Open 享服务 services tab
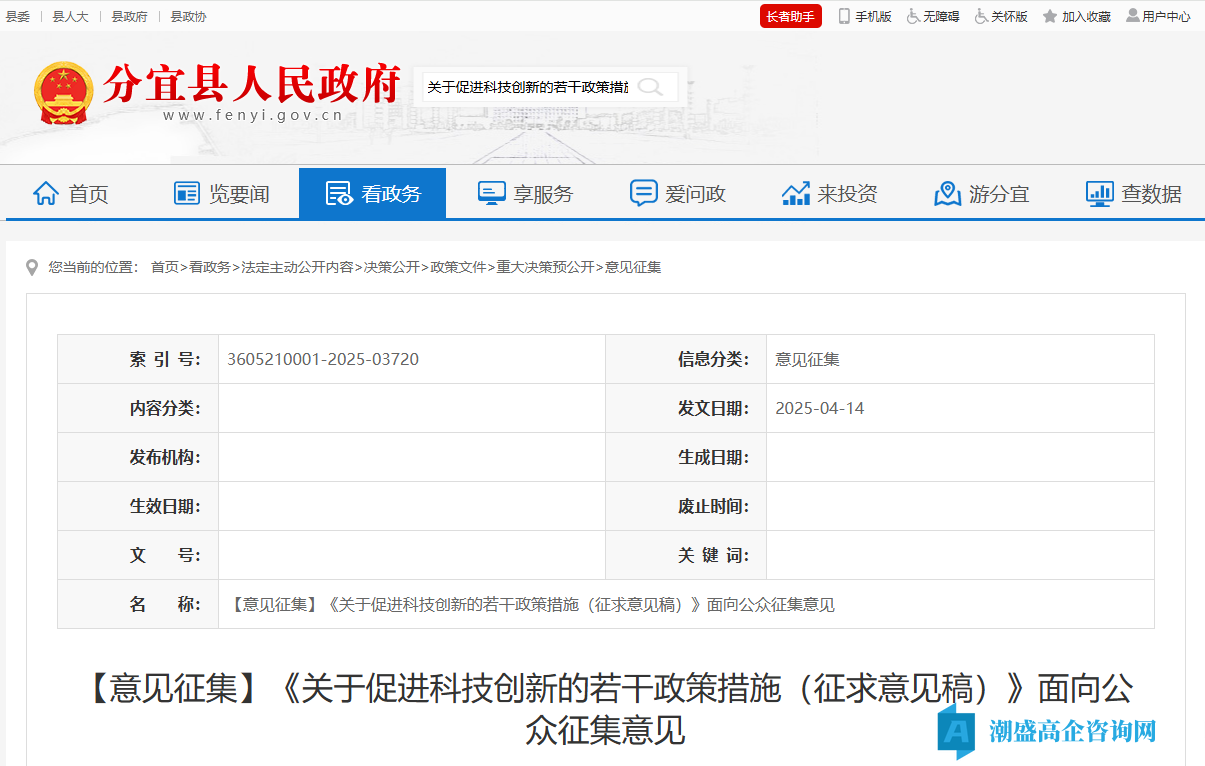The width and height of the screenshot is (1205, 766). pos(525,194)
